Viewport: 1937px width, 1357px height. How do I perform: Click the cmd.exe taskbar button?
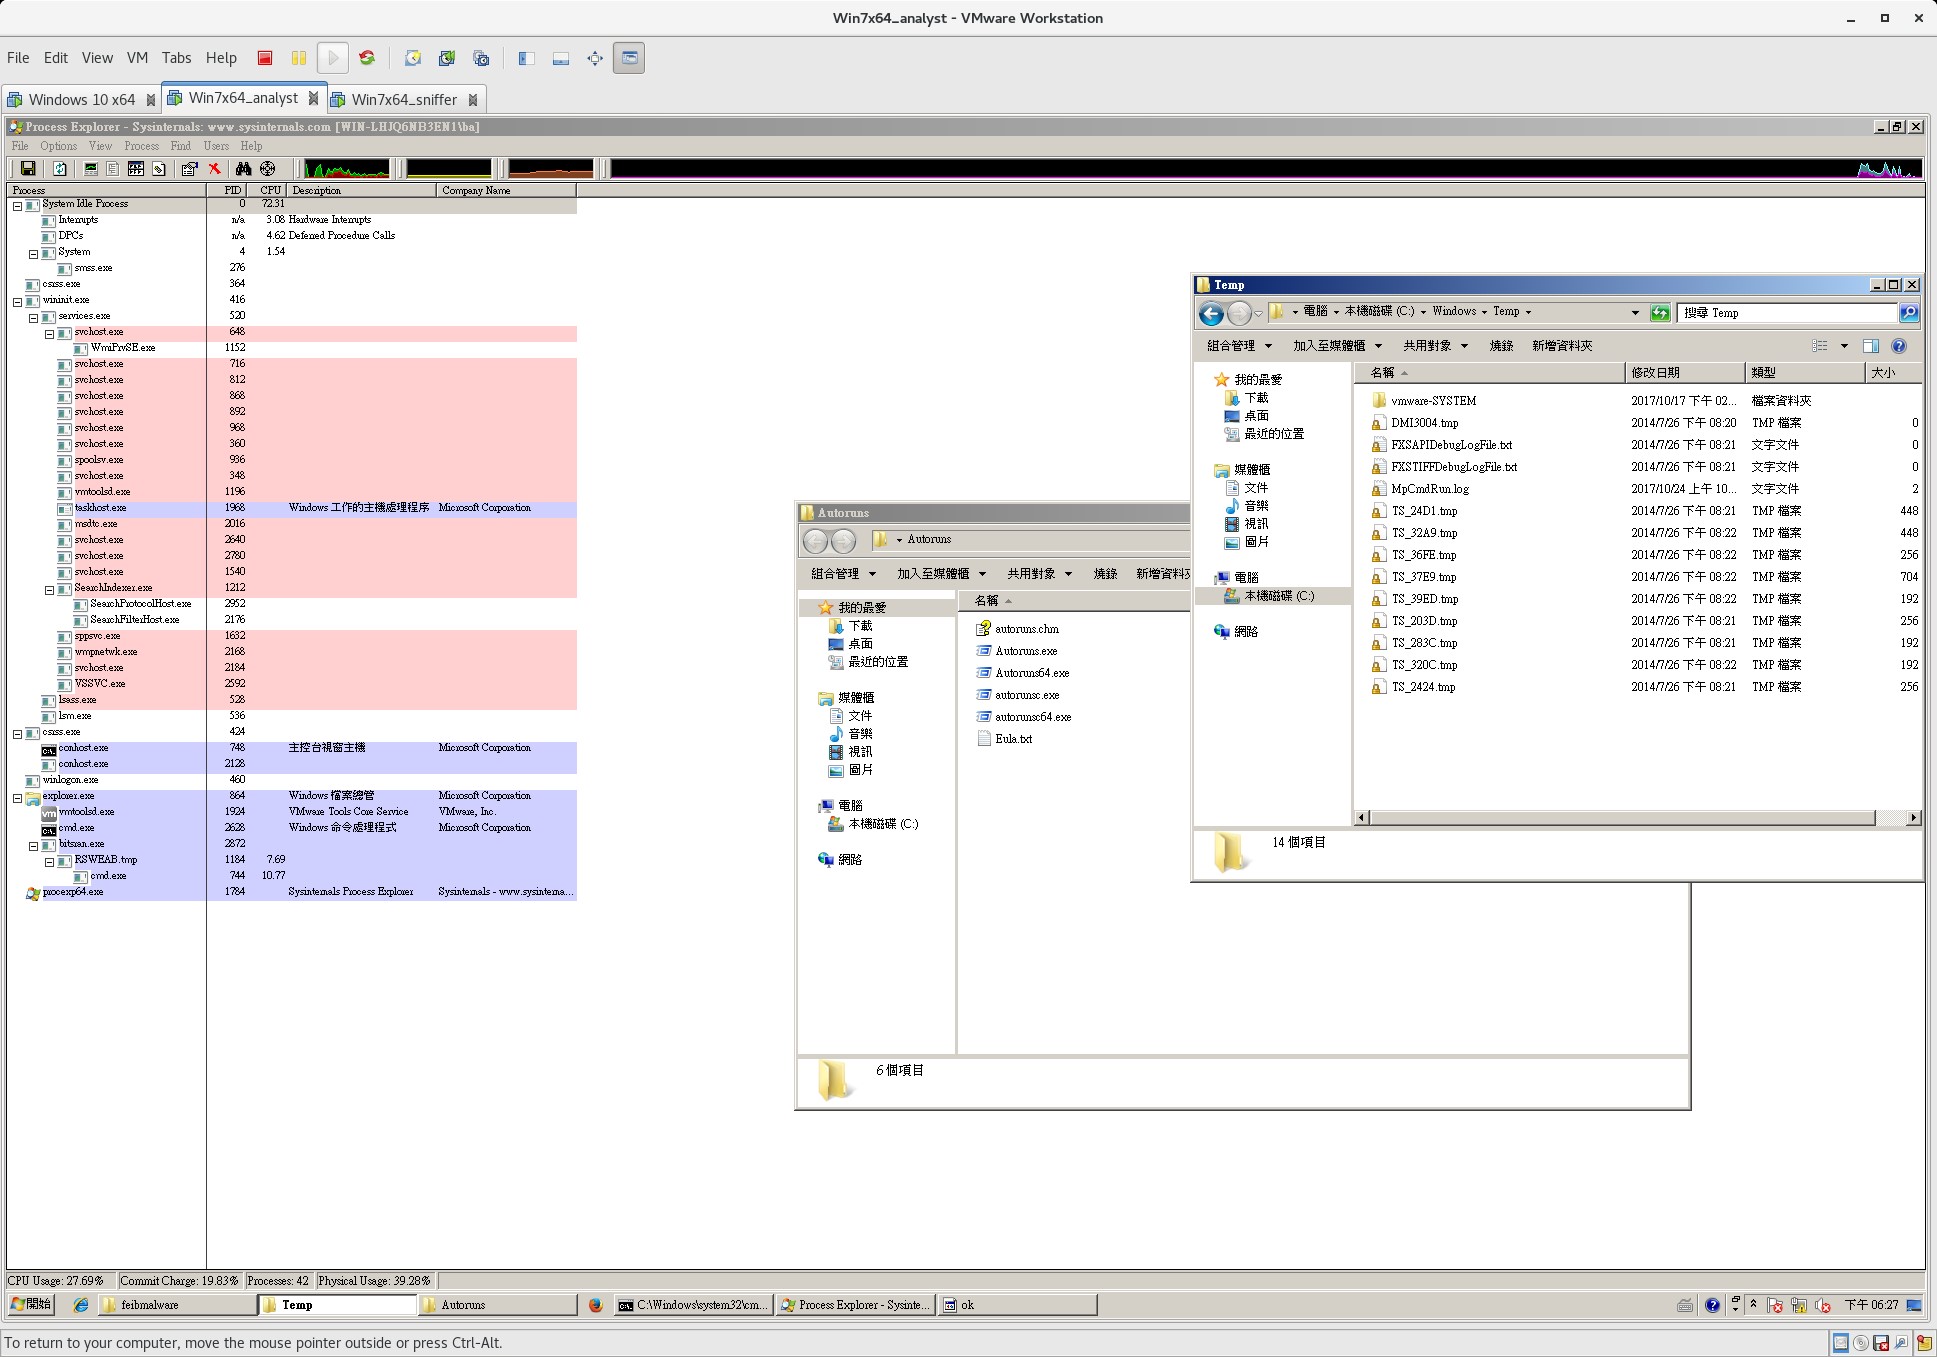(693, 1305)
